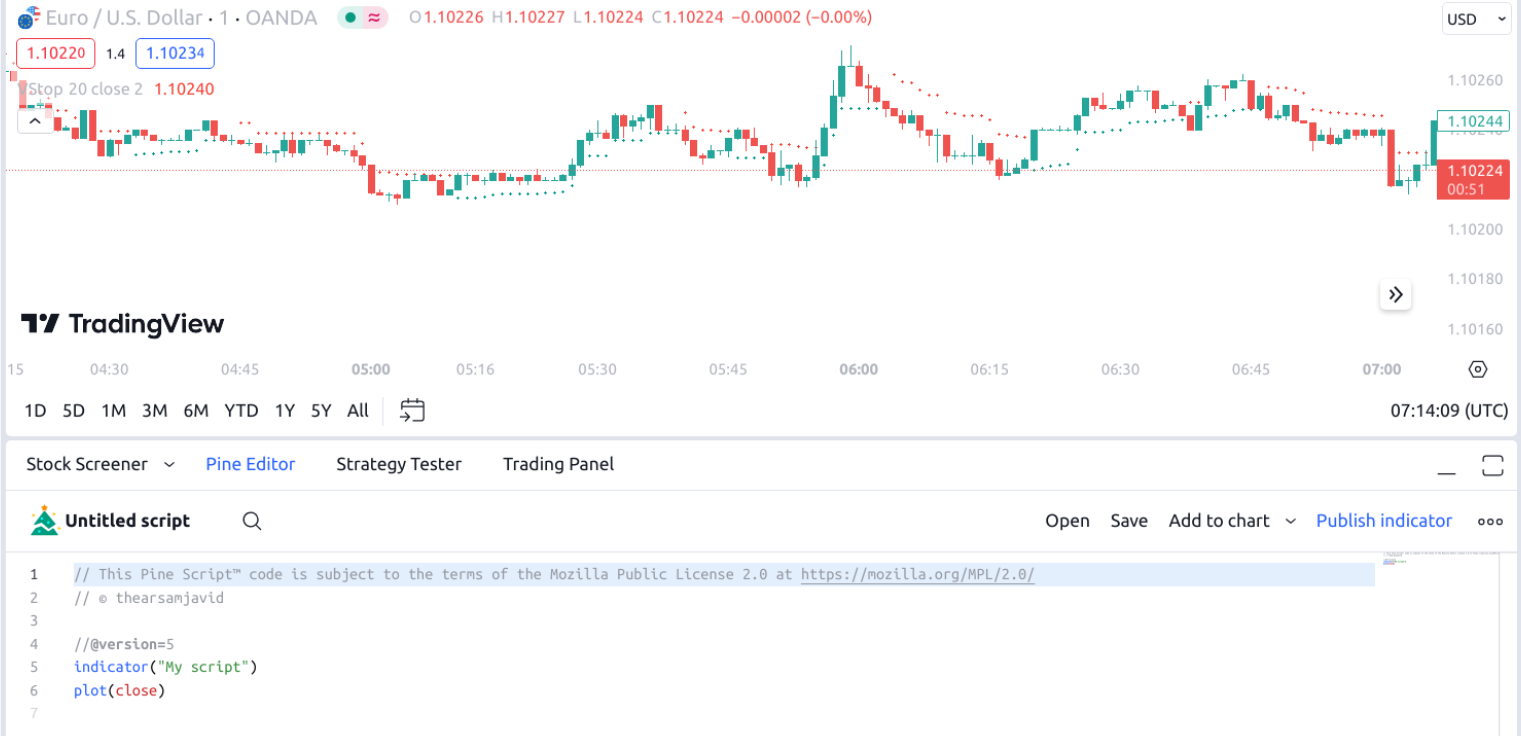Click line number 7 in editor
Viewport: 1521px width, 736px height.
coord(34,713)
